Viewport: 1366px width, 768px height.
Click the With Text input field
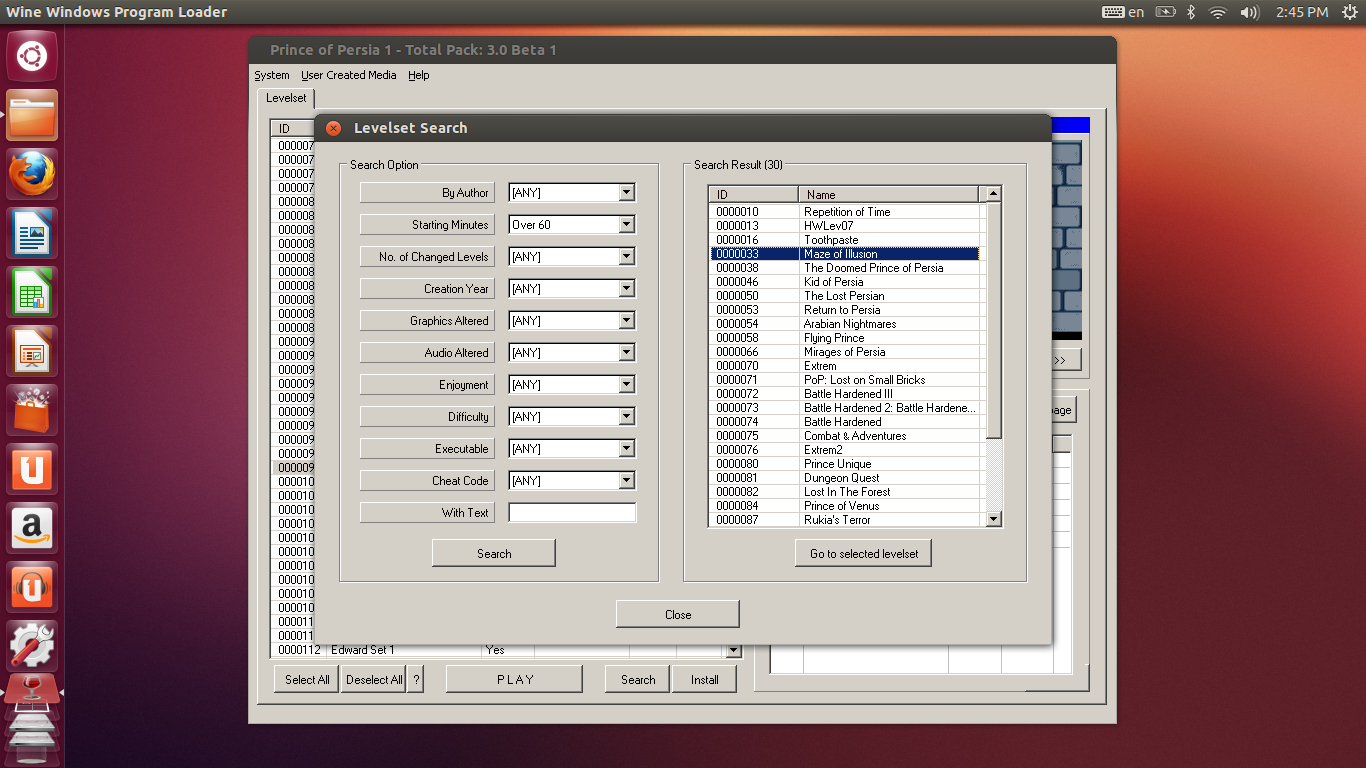(572, 513)
